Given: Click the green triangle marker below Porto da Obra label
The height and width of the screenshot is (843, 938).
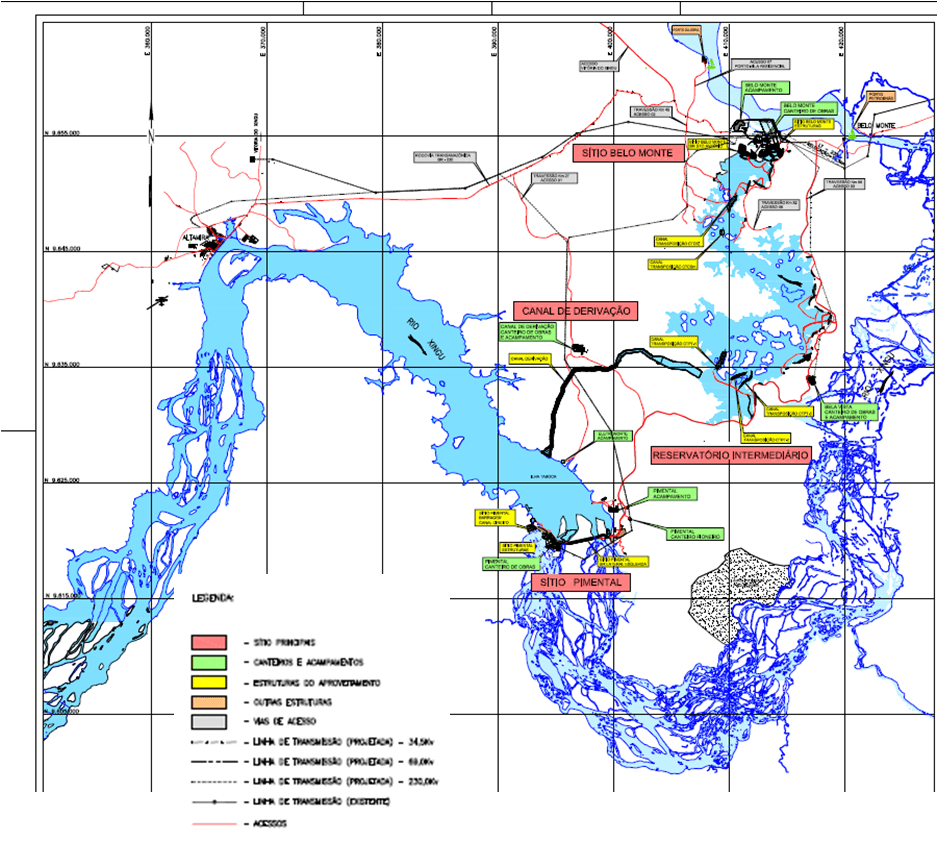Looking at the screenshot, I should tap(711, 65).
